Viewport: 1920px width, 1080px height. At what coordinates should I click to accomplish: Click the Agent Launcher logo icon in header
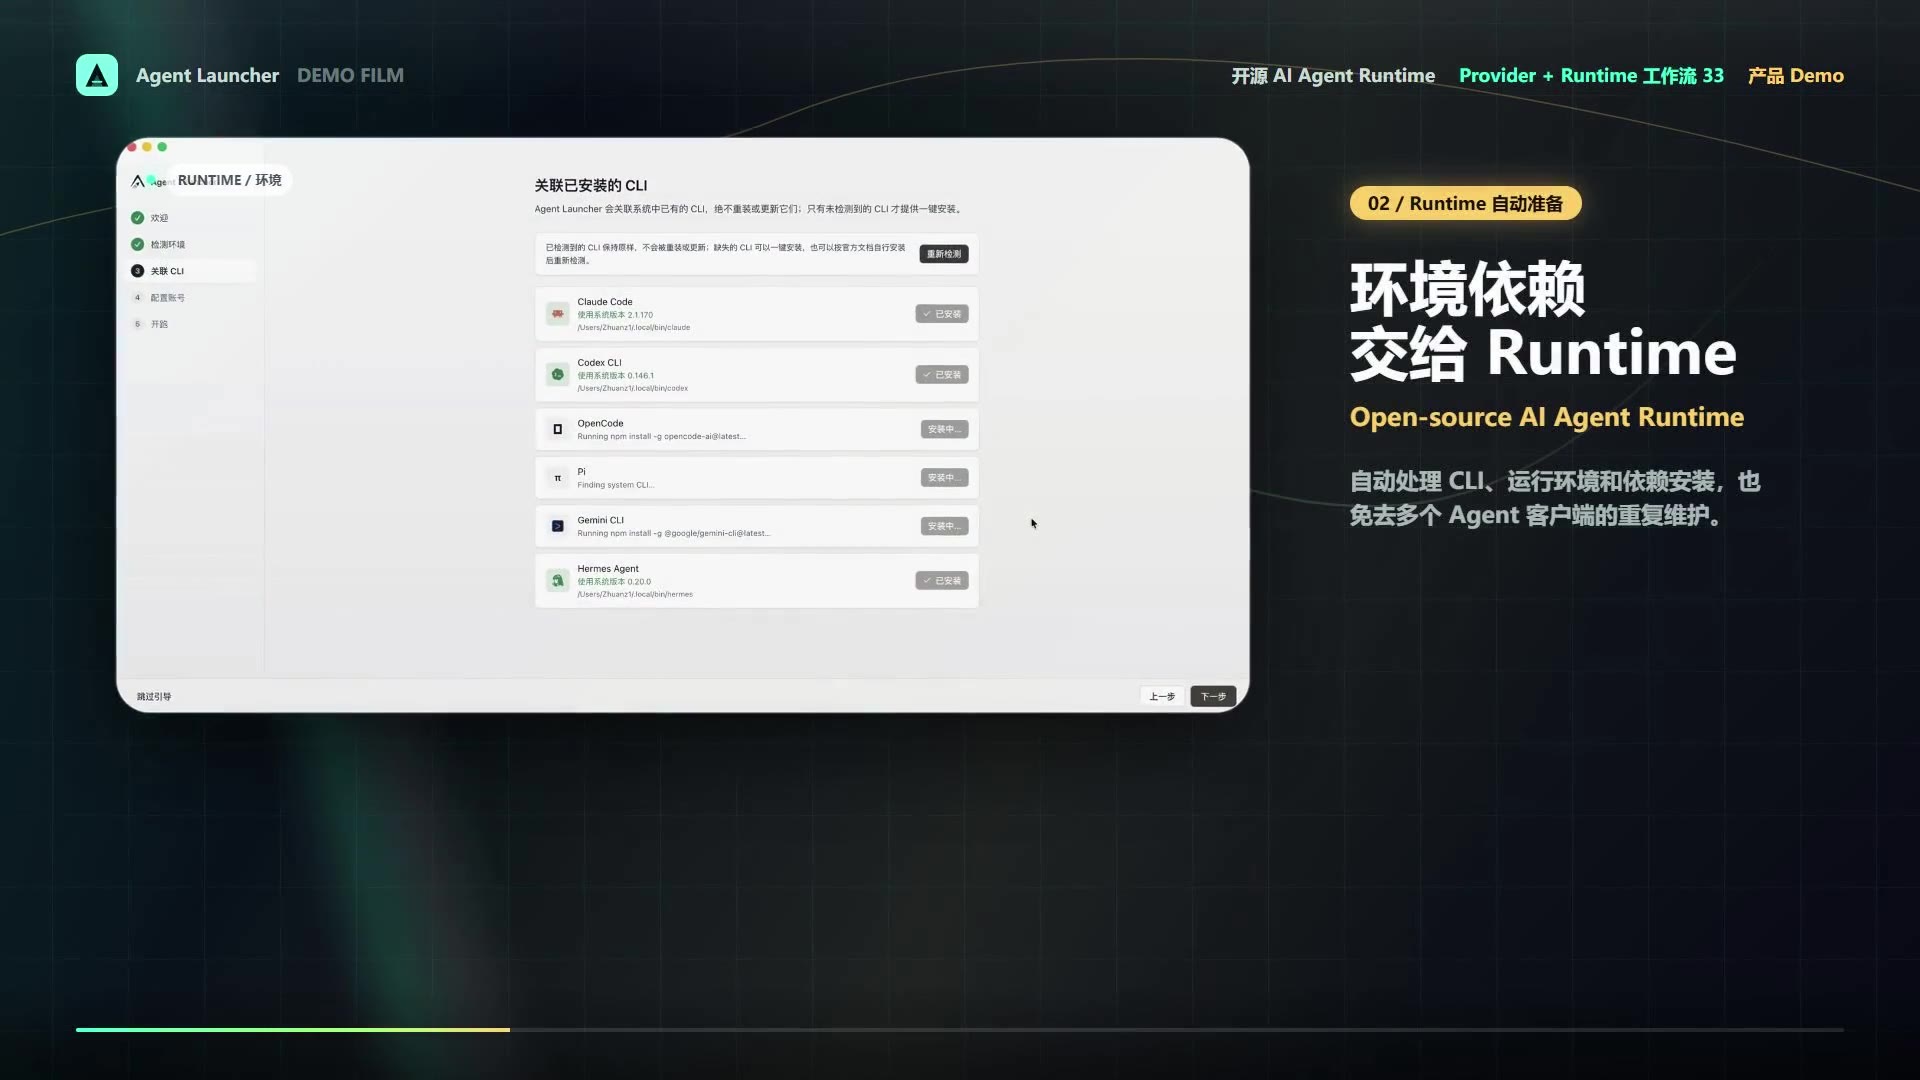point(97,75)
